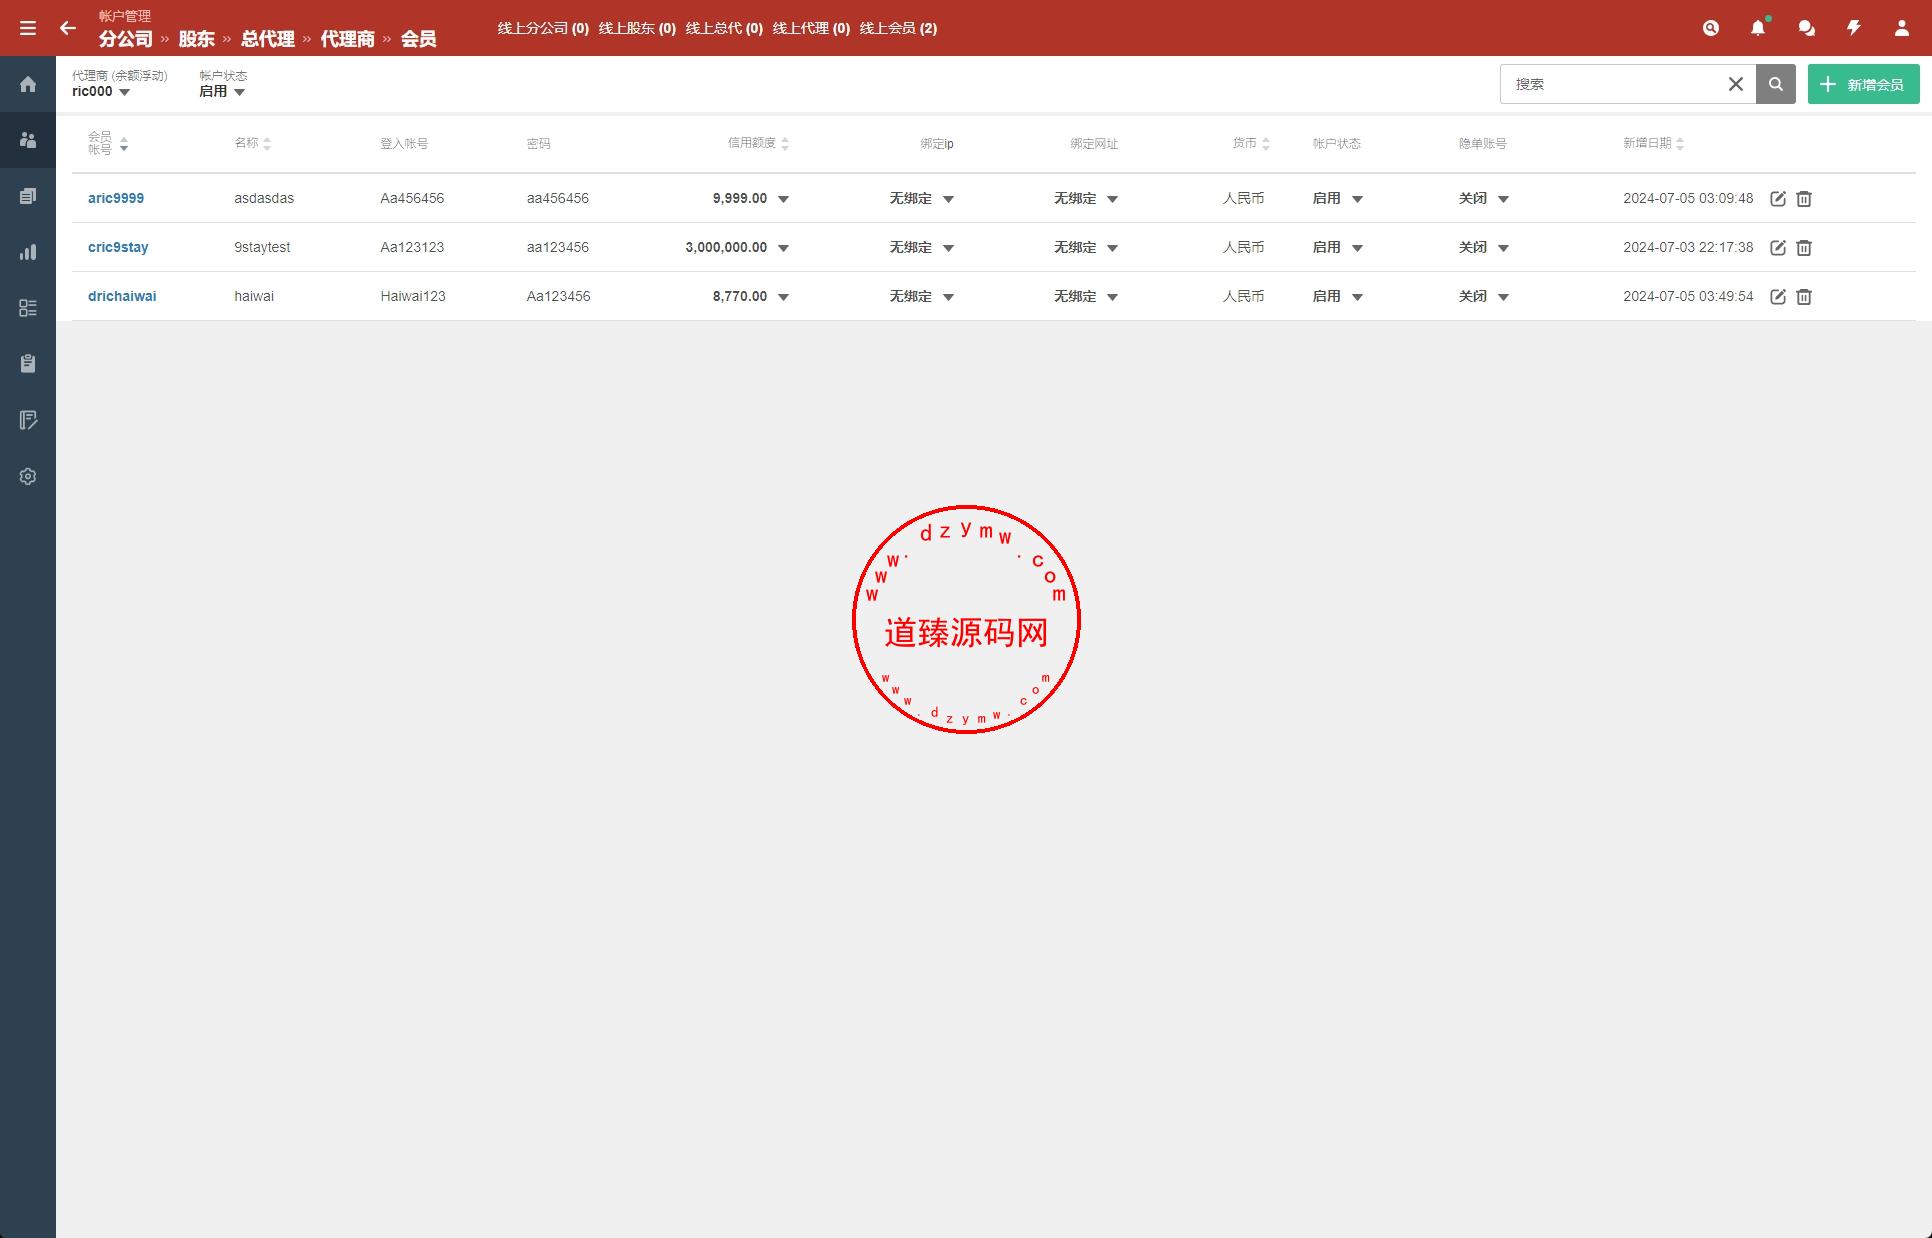Click the lightning bolt icon
1932x1238 pixels.
1854,28
